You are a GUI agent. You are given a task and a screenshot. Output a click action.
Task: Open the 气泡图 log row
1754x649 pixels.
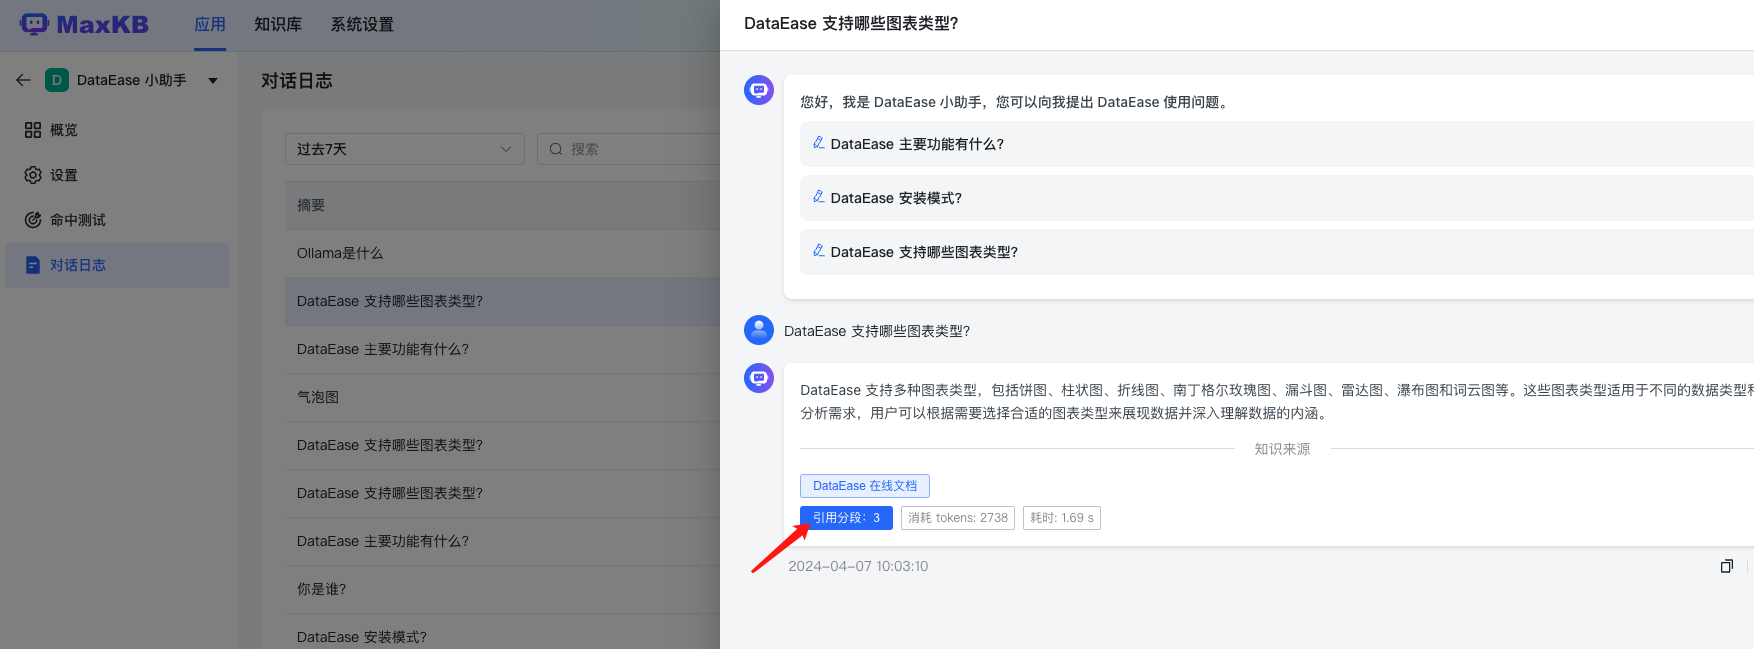(502, 397)
